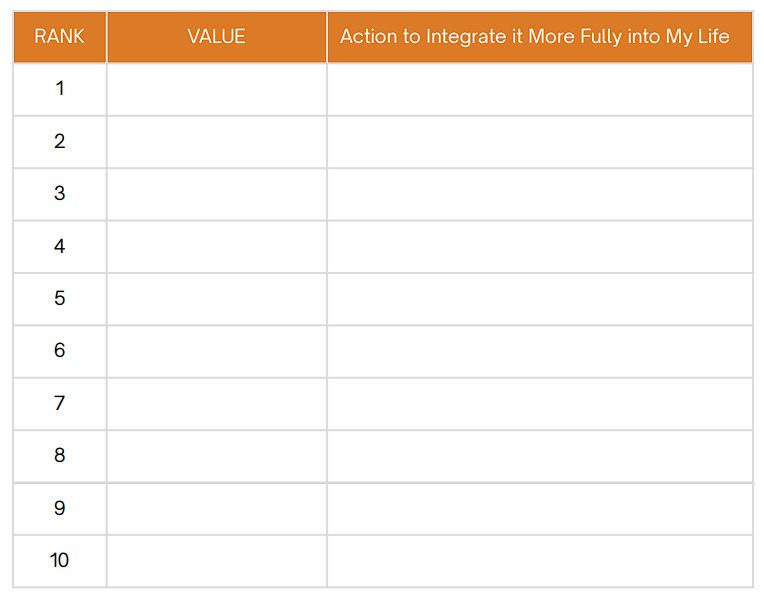This screenshot has width=764, height=597.
Task: Click the Action cell in row 7
Action: 540,404
